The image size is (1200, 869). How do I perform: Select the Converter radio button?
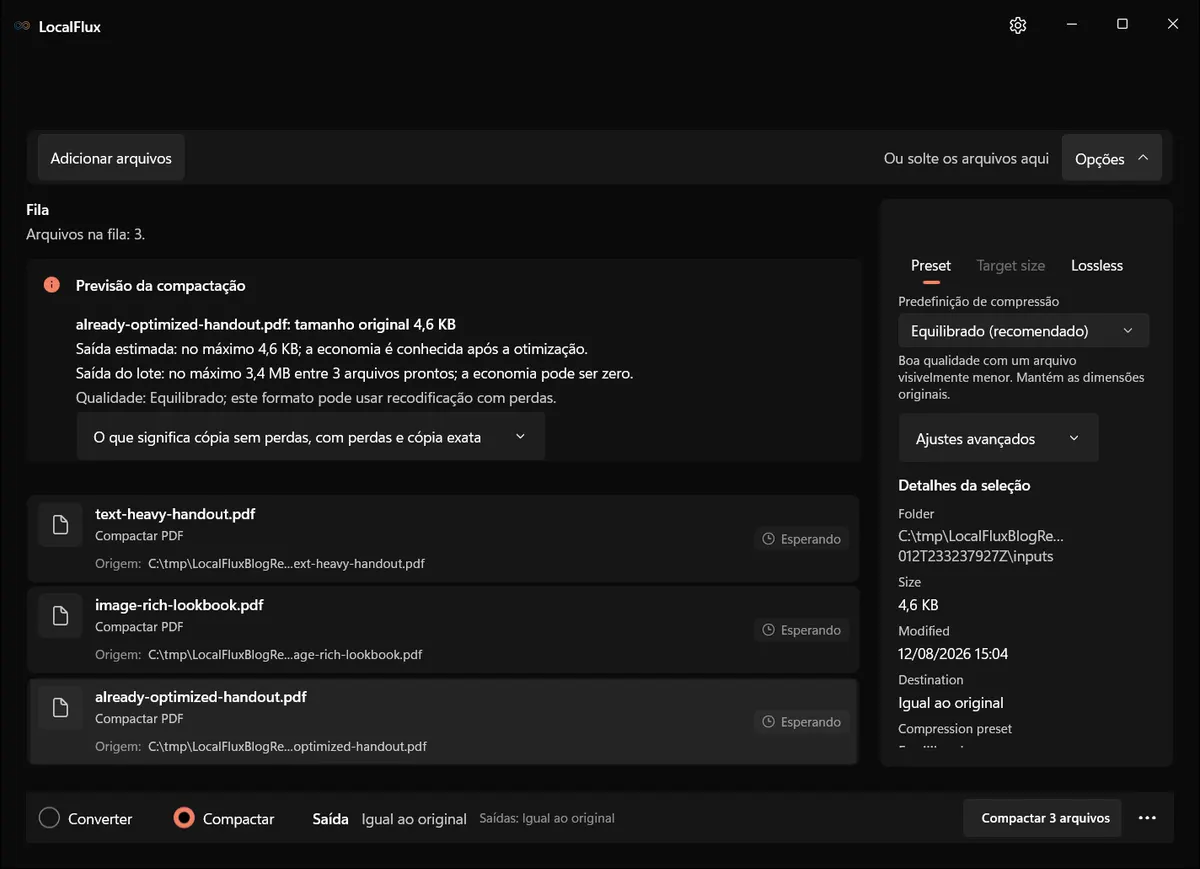click(49, 818)
